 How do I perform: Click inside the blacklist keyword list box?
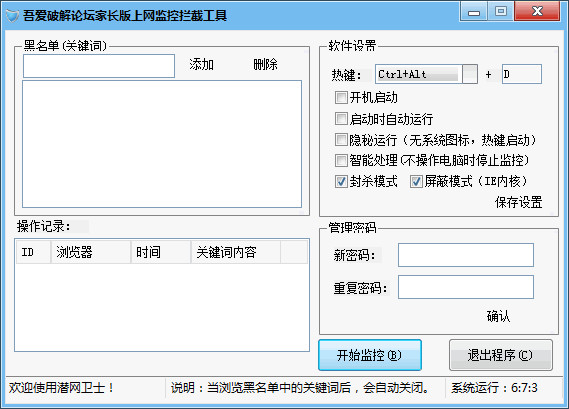162,144
